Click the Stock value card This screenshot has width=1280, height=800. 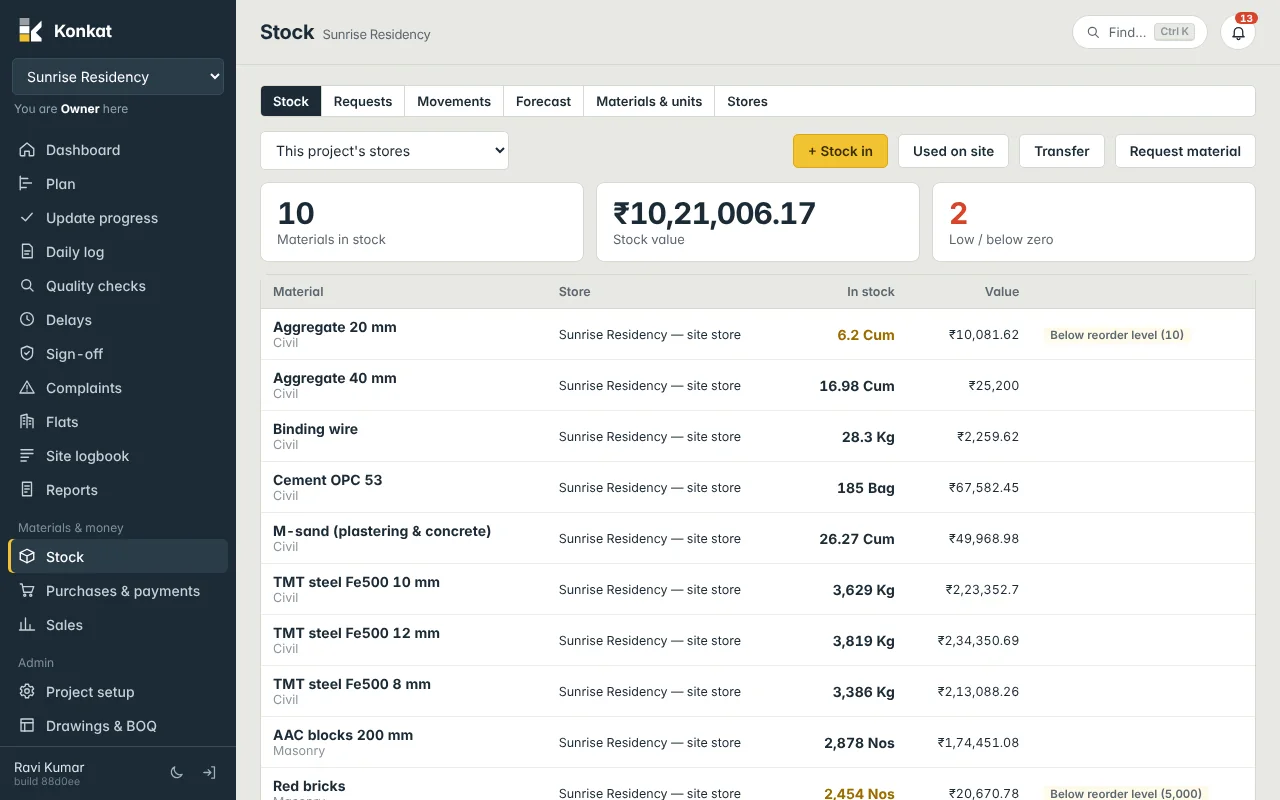(757, 222)
